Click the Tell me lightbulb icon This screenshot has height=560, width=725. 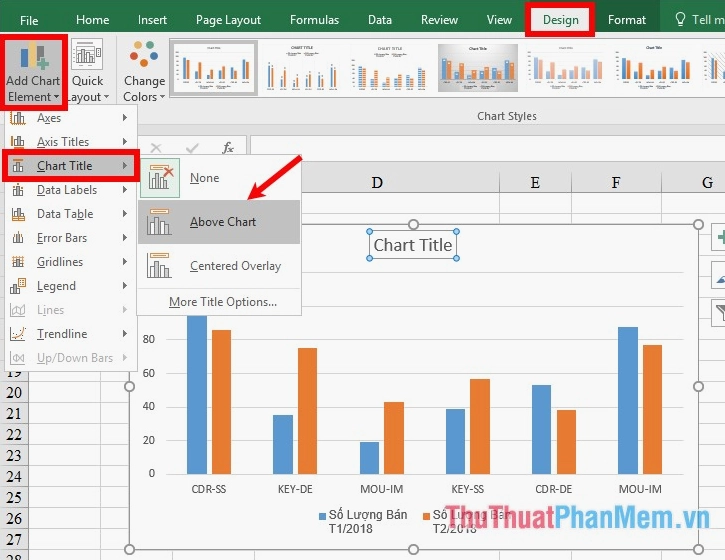(680, 19)
